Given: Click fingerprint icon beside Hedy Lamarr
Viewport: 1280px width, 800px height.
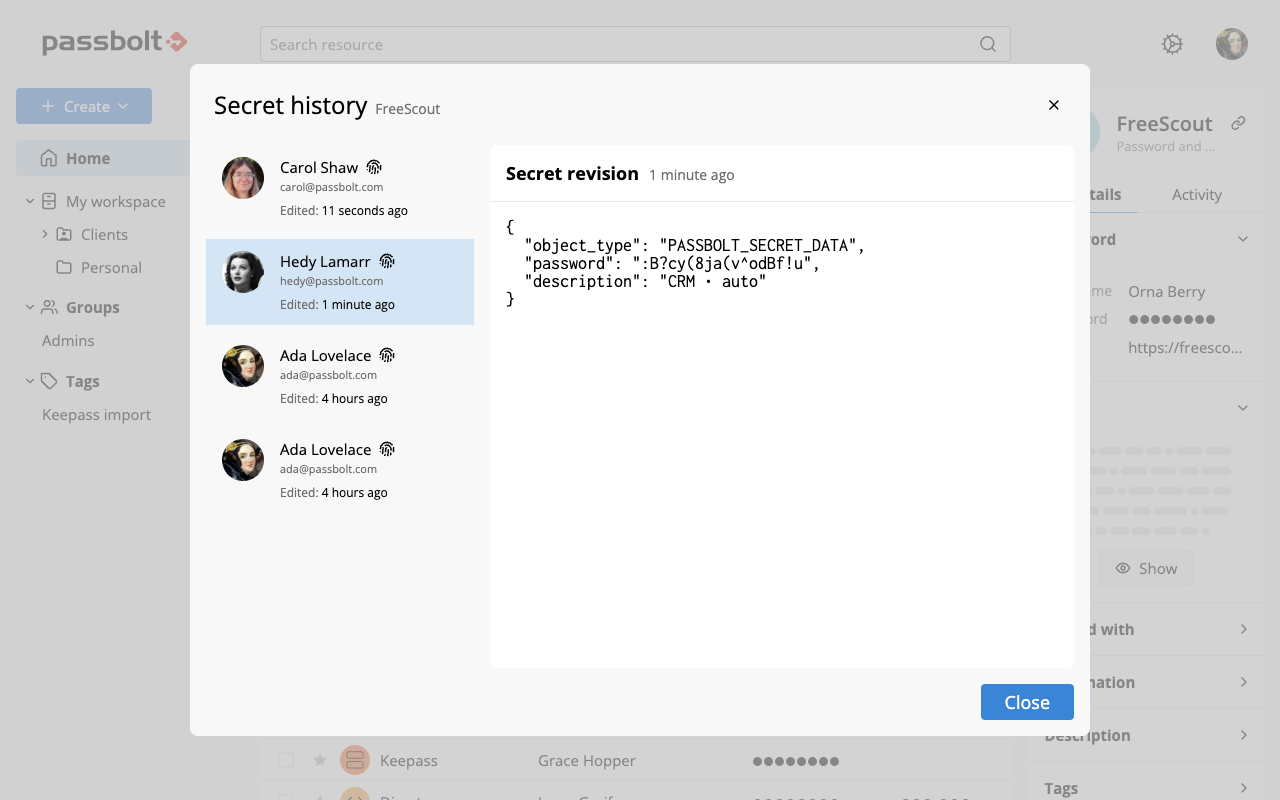Looking at the screenshot, I should (387, 261).
